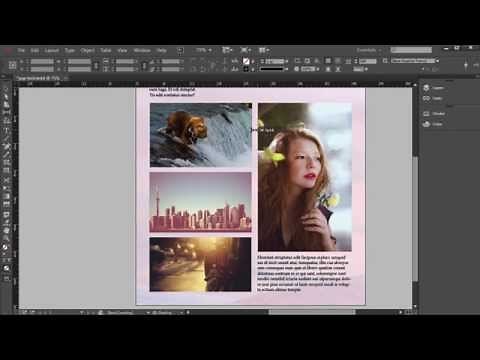This screenshot has height=360, width=480.
Task: Select the Free Transform tool
Action: pos(6,188)
